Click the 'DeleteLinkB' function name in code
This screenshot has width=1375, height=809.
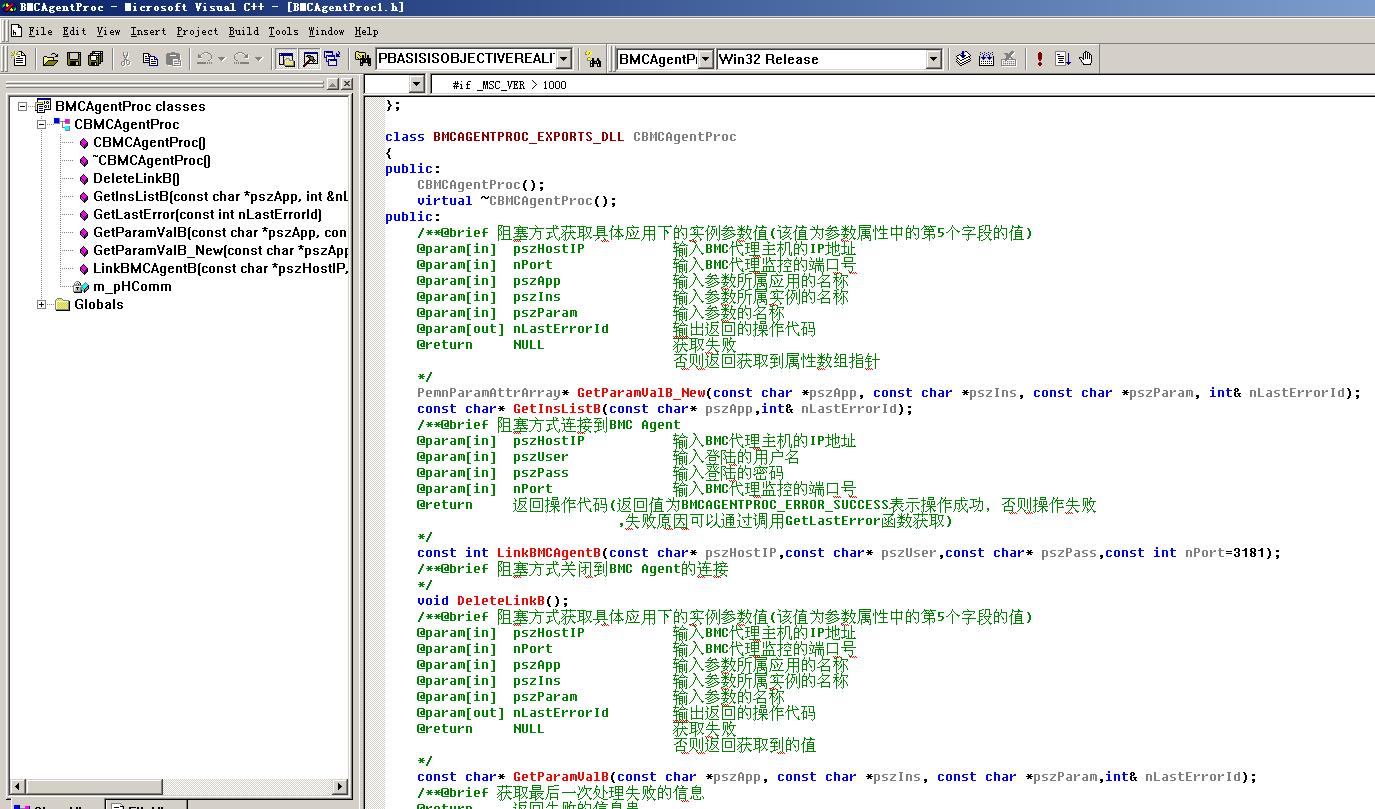pos(501,600)
